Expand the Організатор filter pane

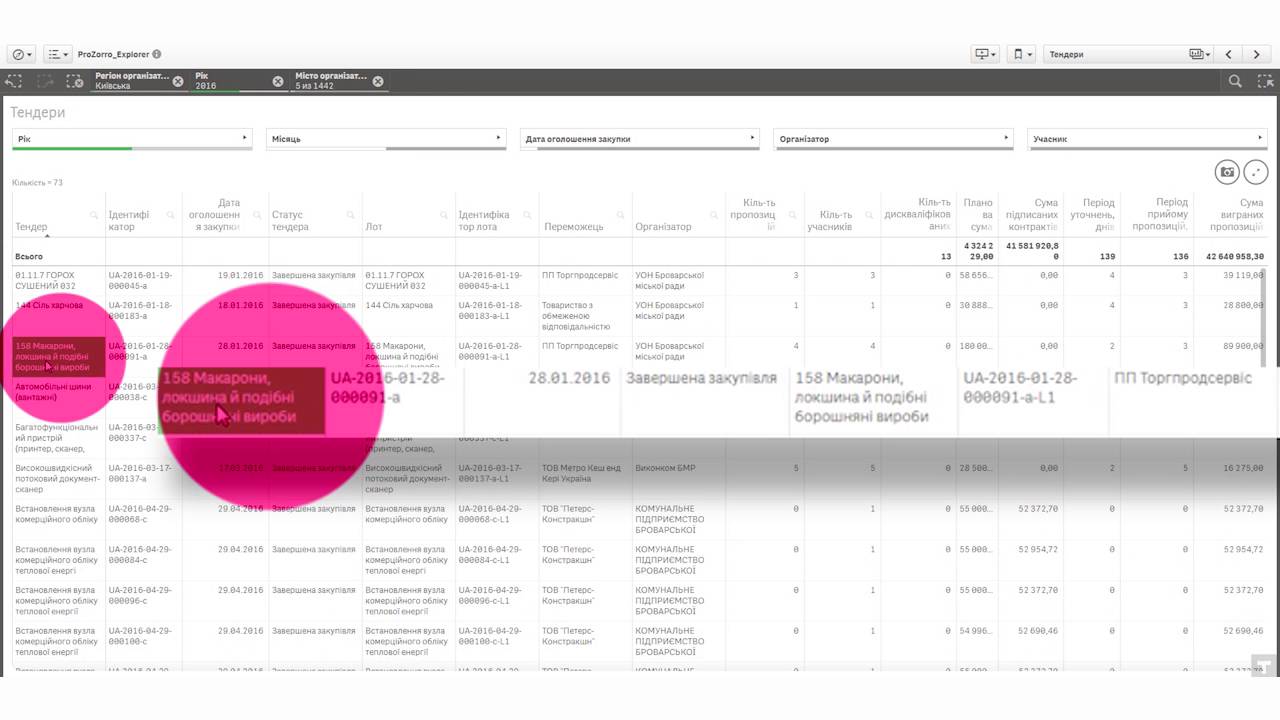coord(894,139)
